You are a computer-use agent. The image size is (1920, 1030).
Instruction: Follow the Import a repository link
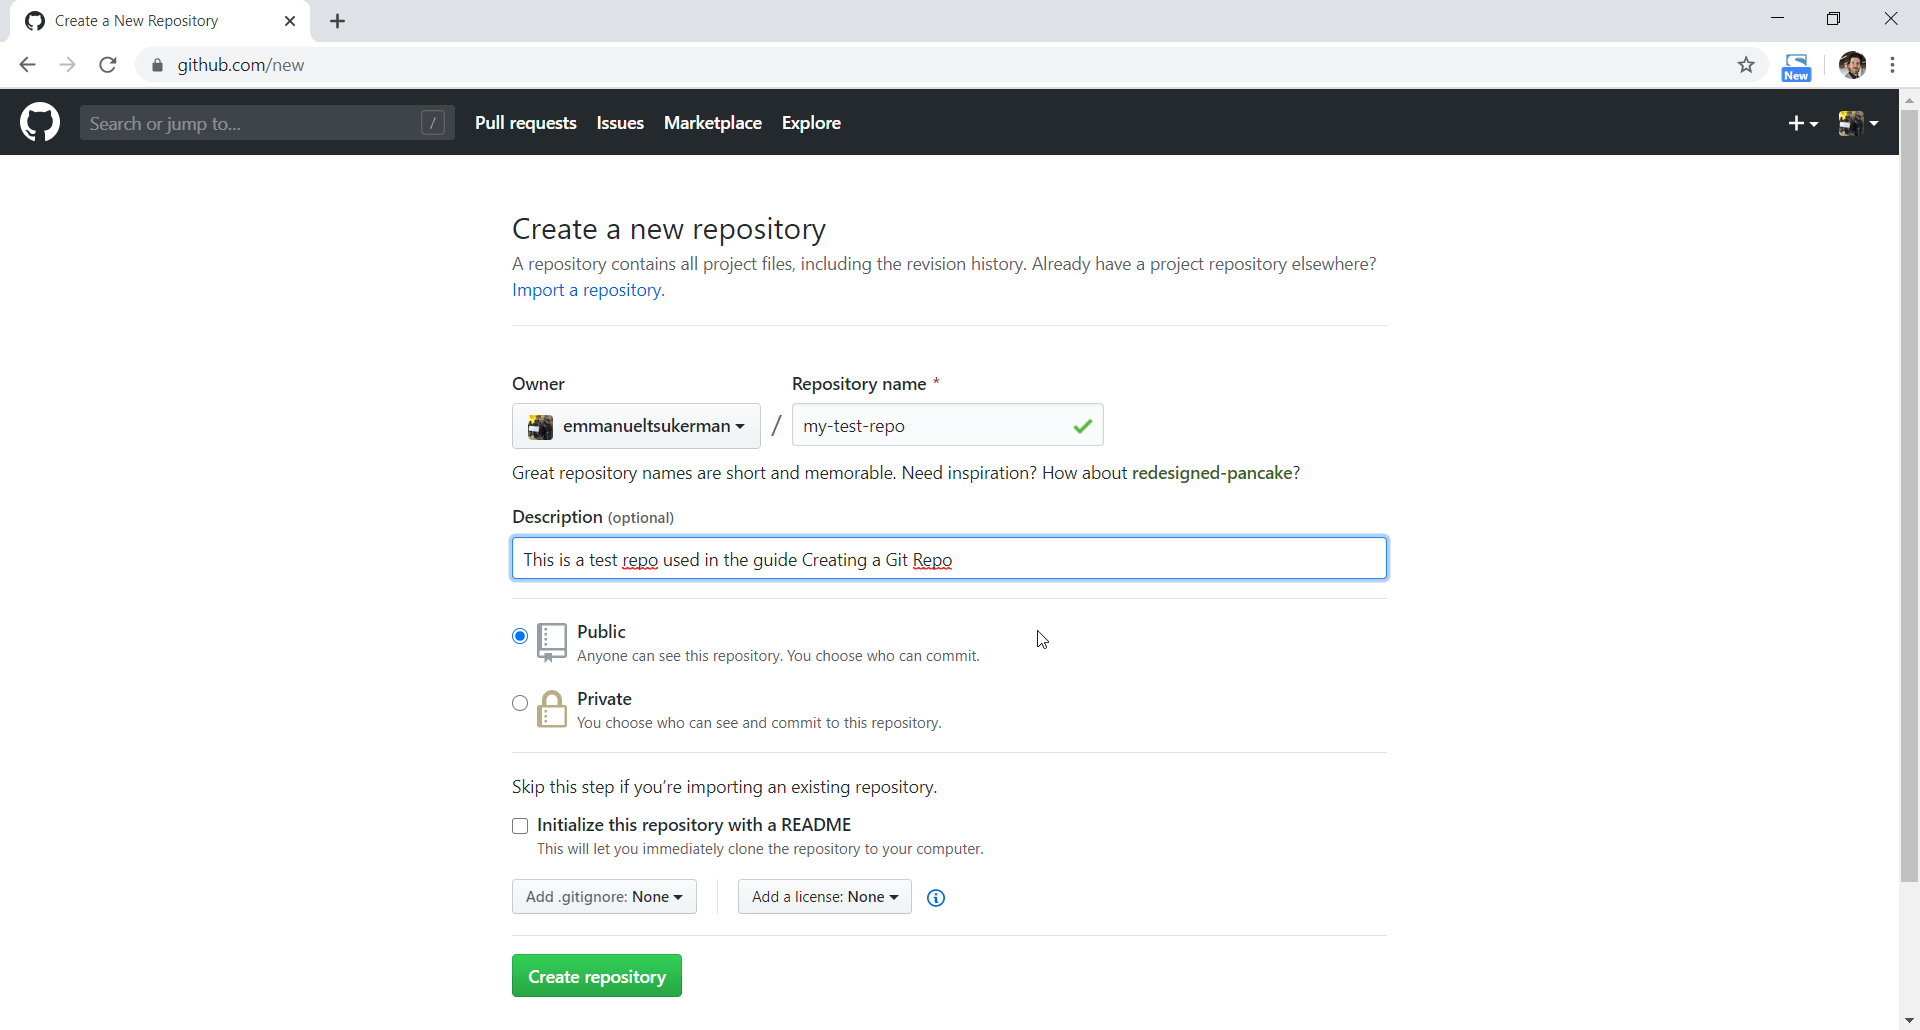coord(587,290)
